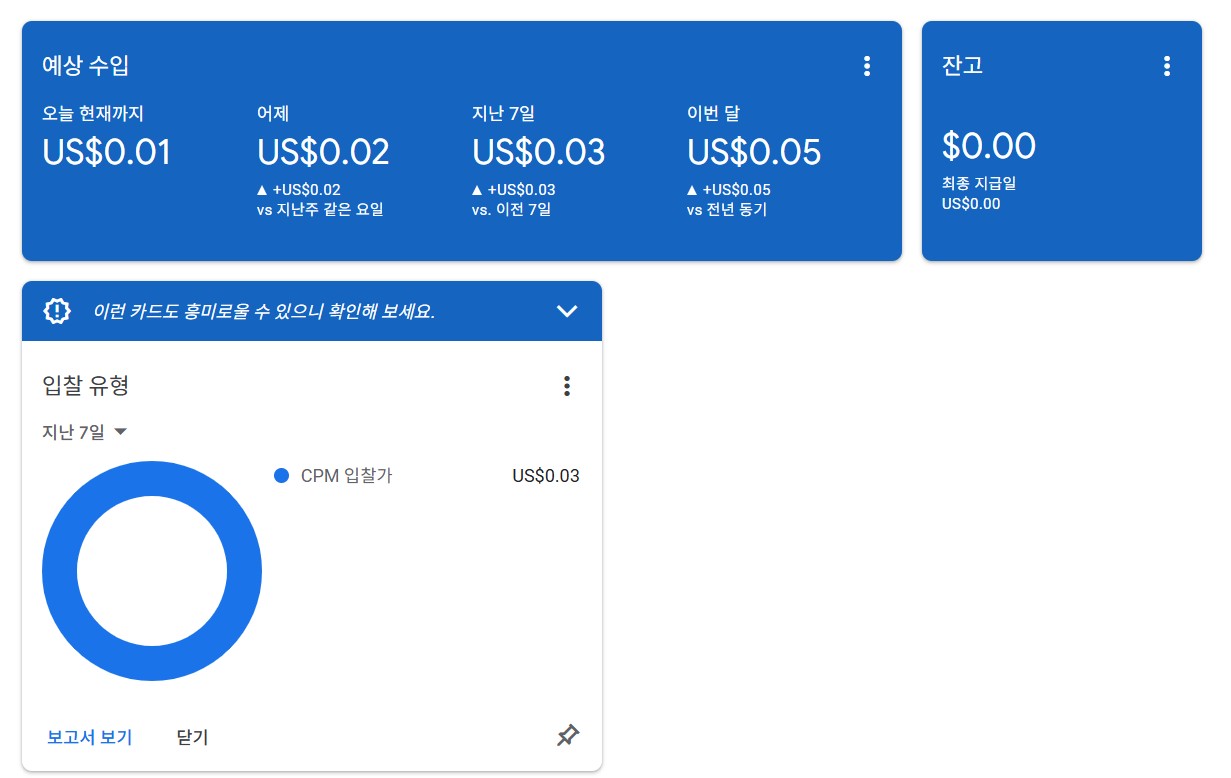The width and height of the screenshot is (1231, 778).
Task: Click the 닫기 button
Action: click(x=192, y=737)
